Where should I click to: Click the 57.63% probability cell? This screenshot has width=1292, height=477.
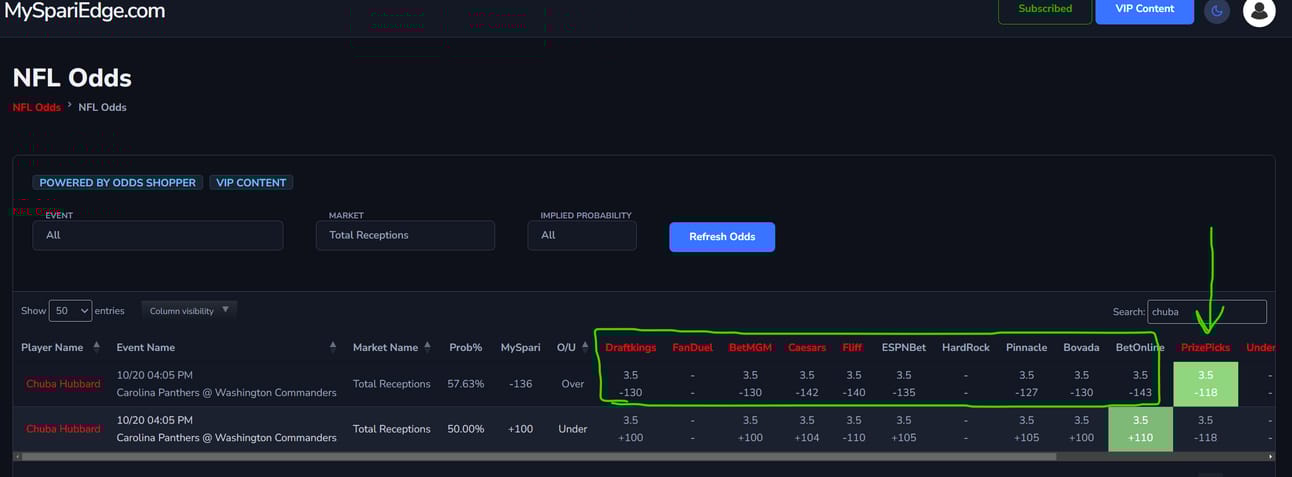pyautogui.click(x=466, y=384)
